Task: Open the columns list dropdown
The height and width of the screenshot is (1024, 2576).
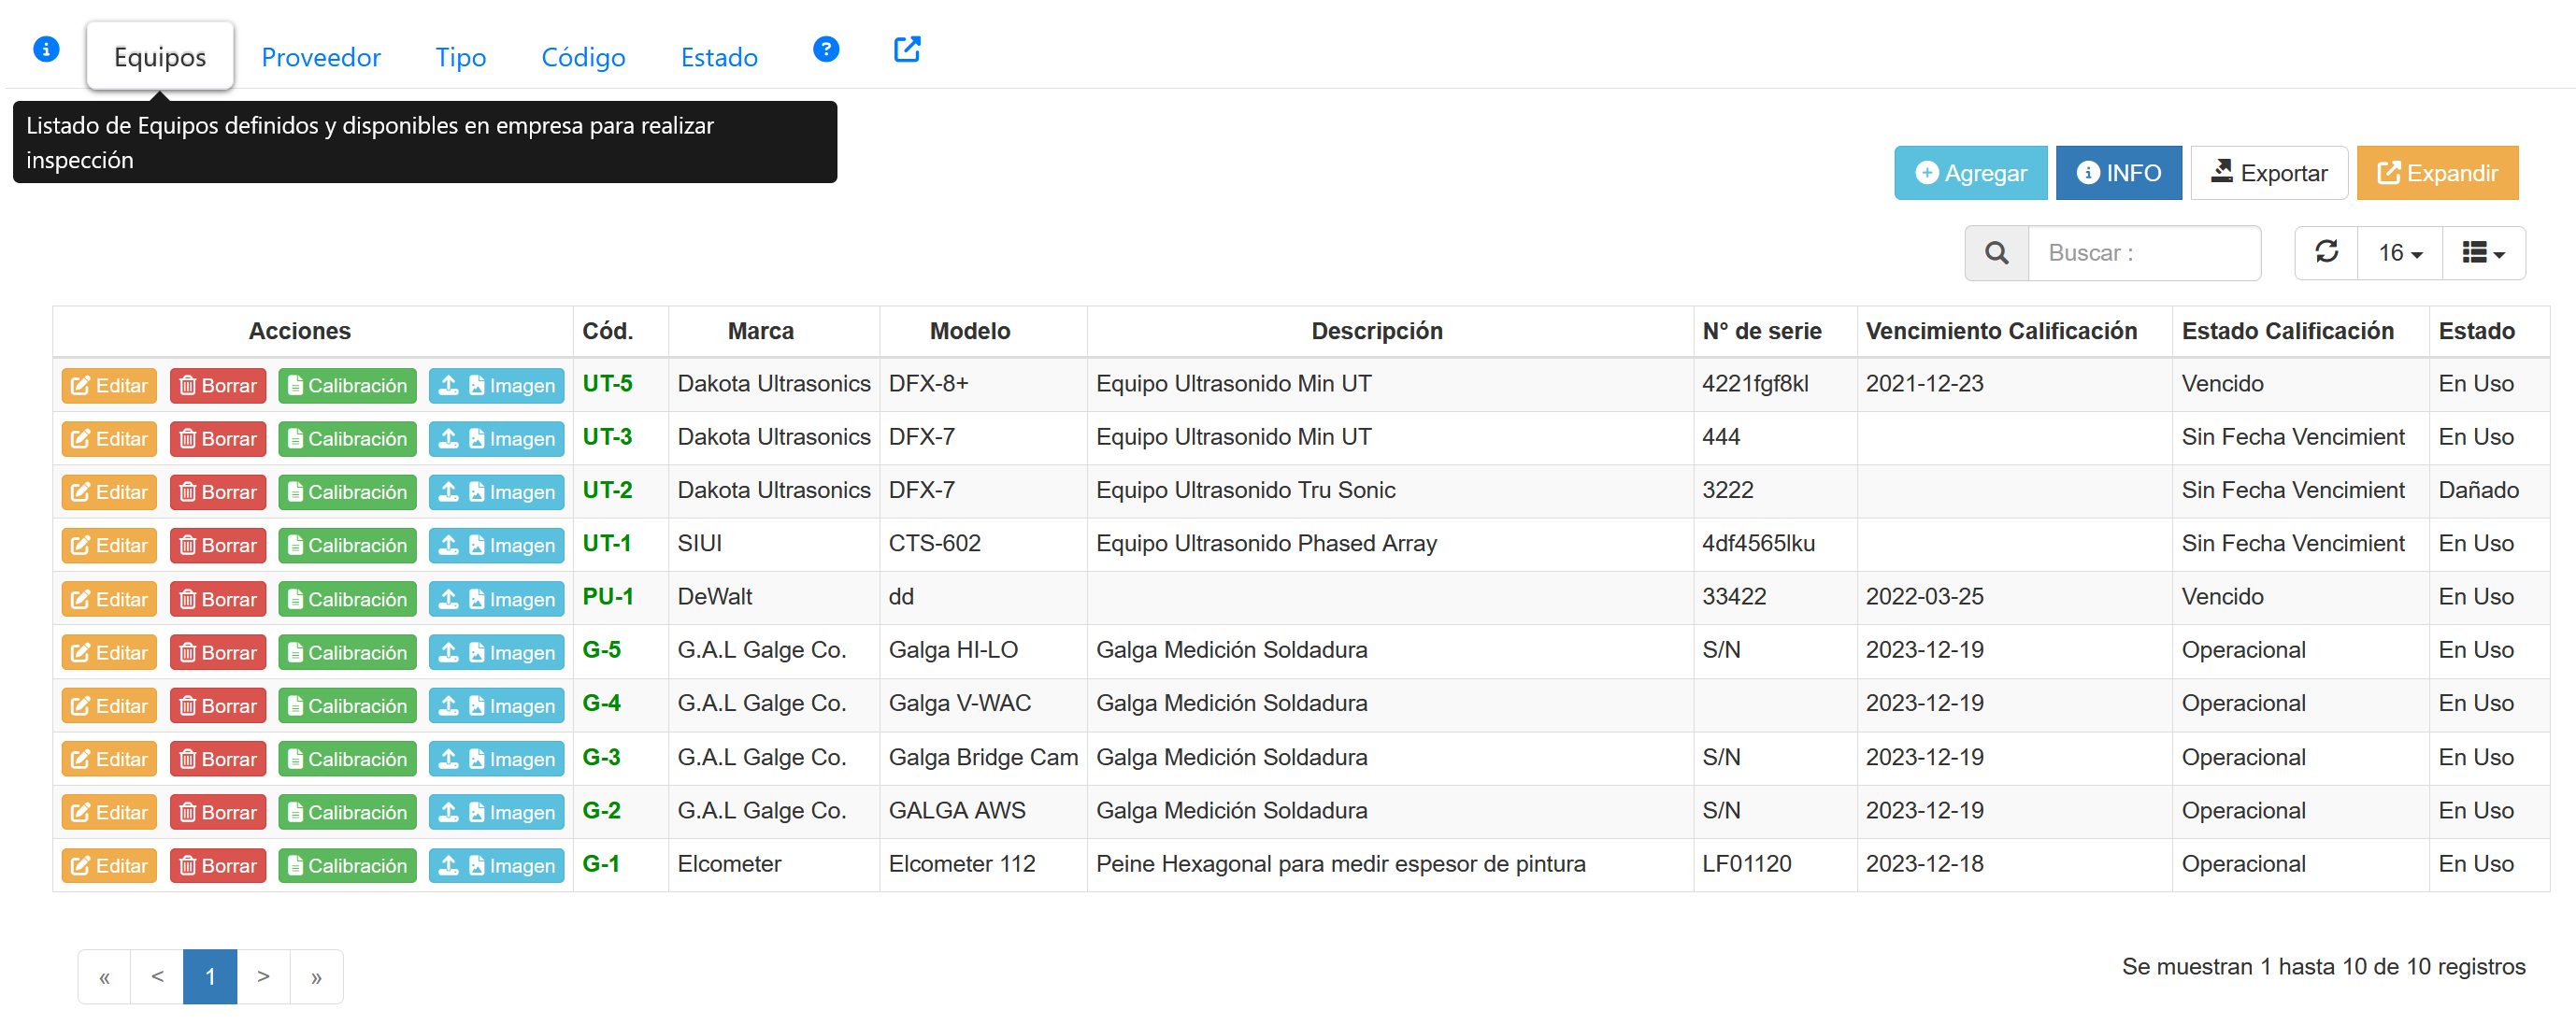Action: [x=2483, y=253]
